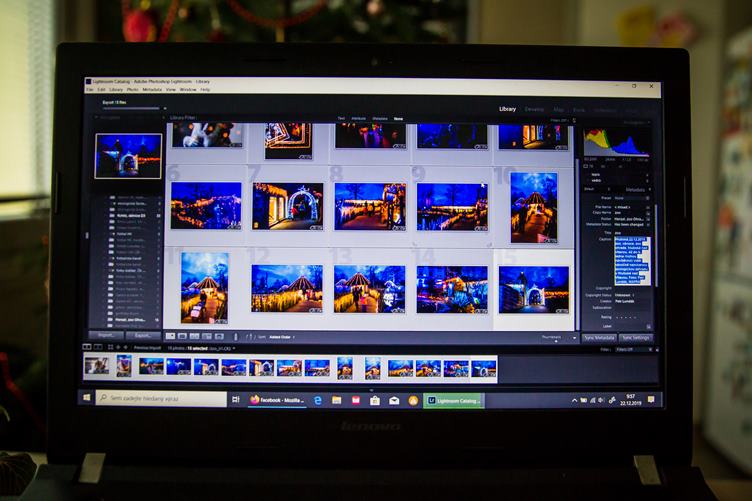This screenshot has height=501, width=752.
Task: Select grid thumbnail number 7
Action: pyautogui.click(x=288, y=206)
